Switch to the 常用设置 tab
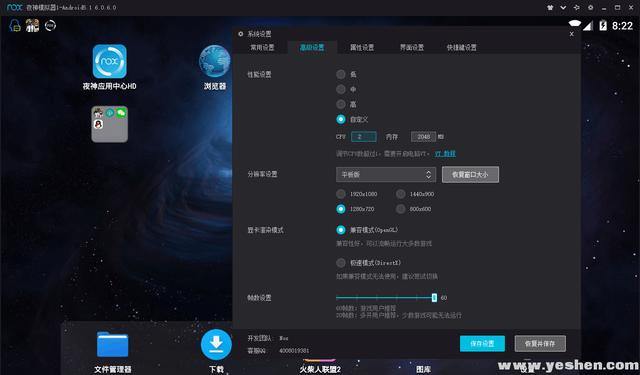The image size is (640, 375). (x=262, y=48)
